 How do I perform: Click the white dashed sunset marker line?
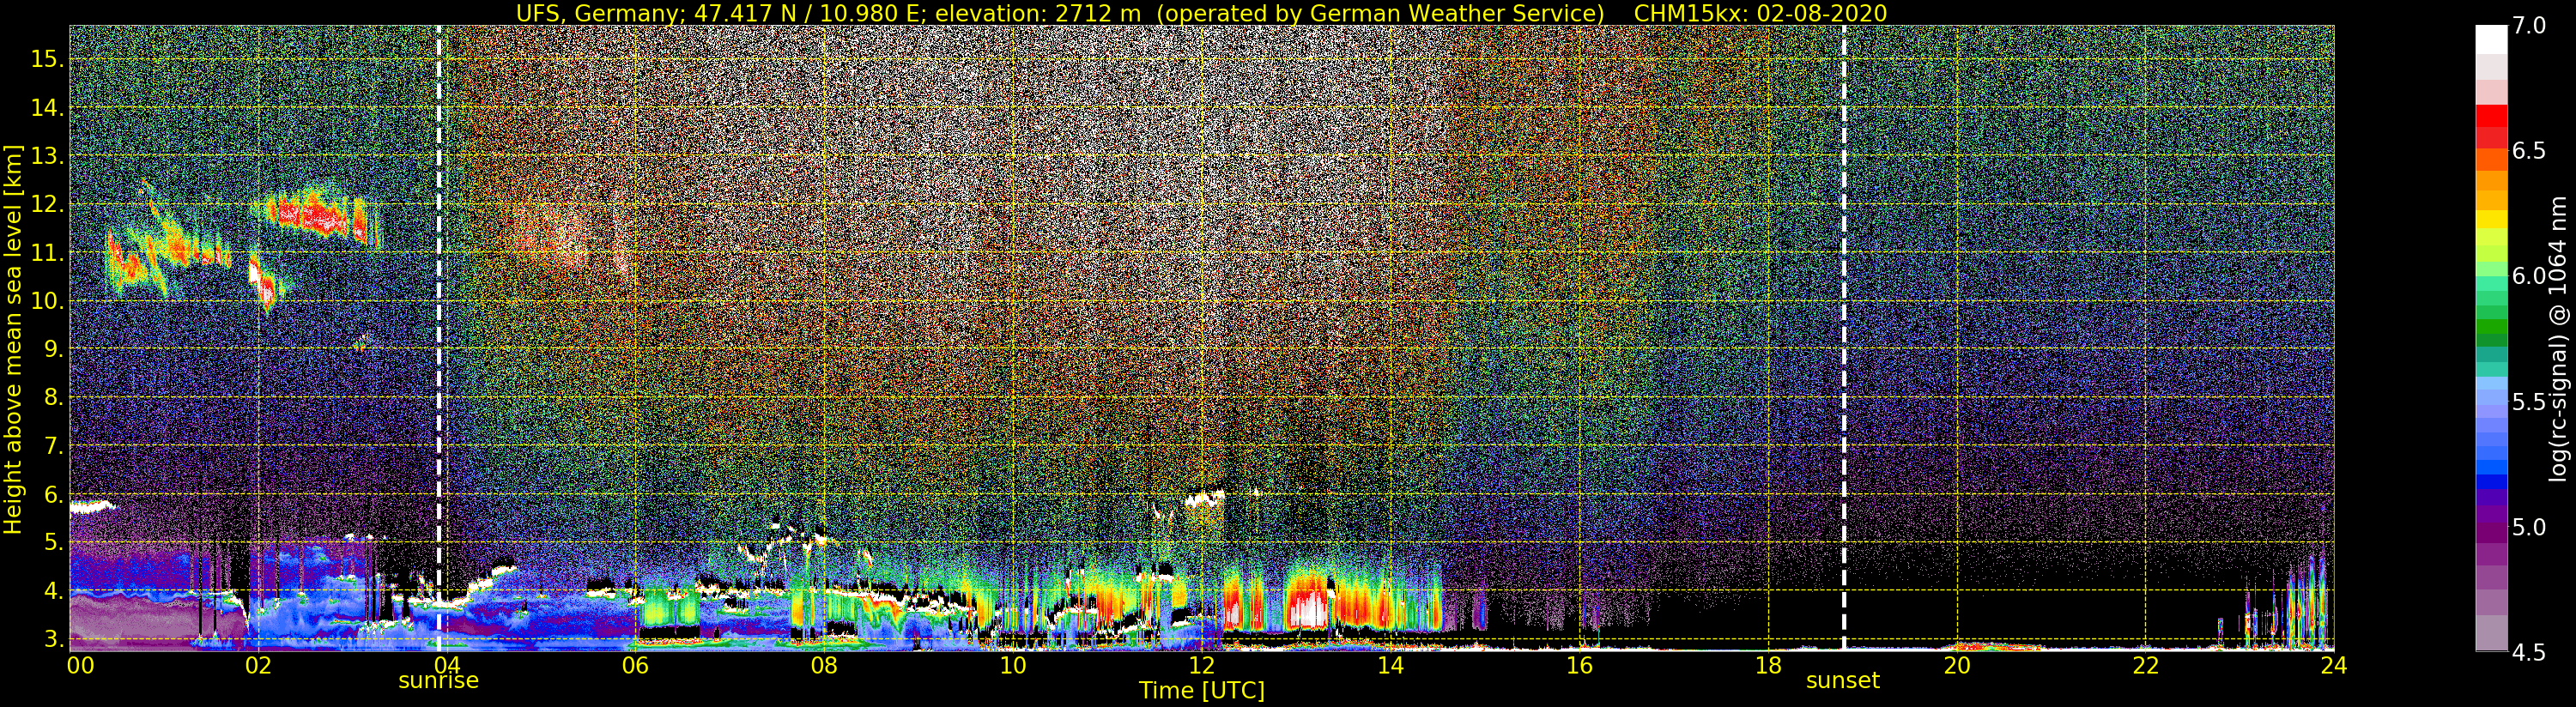tap(1843, 338)
